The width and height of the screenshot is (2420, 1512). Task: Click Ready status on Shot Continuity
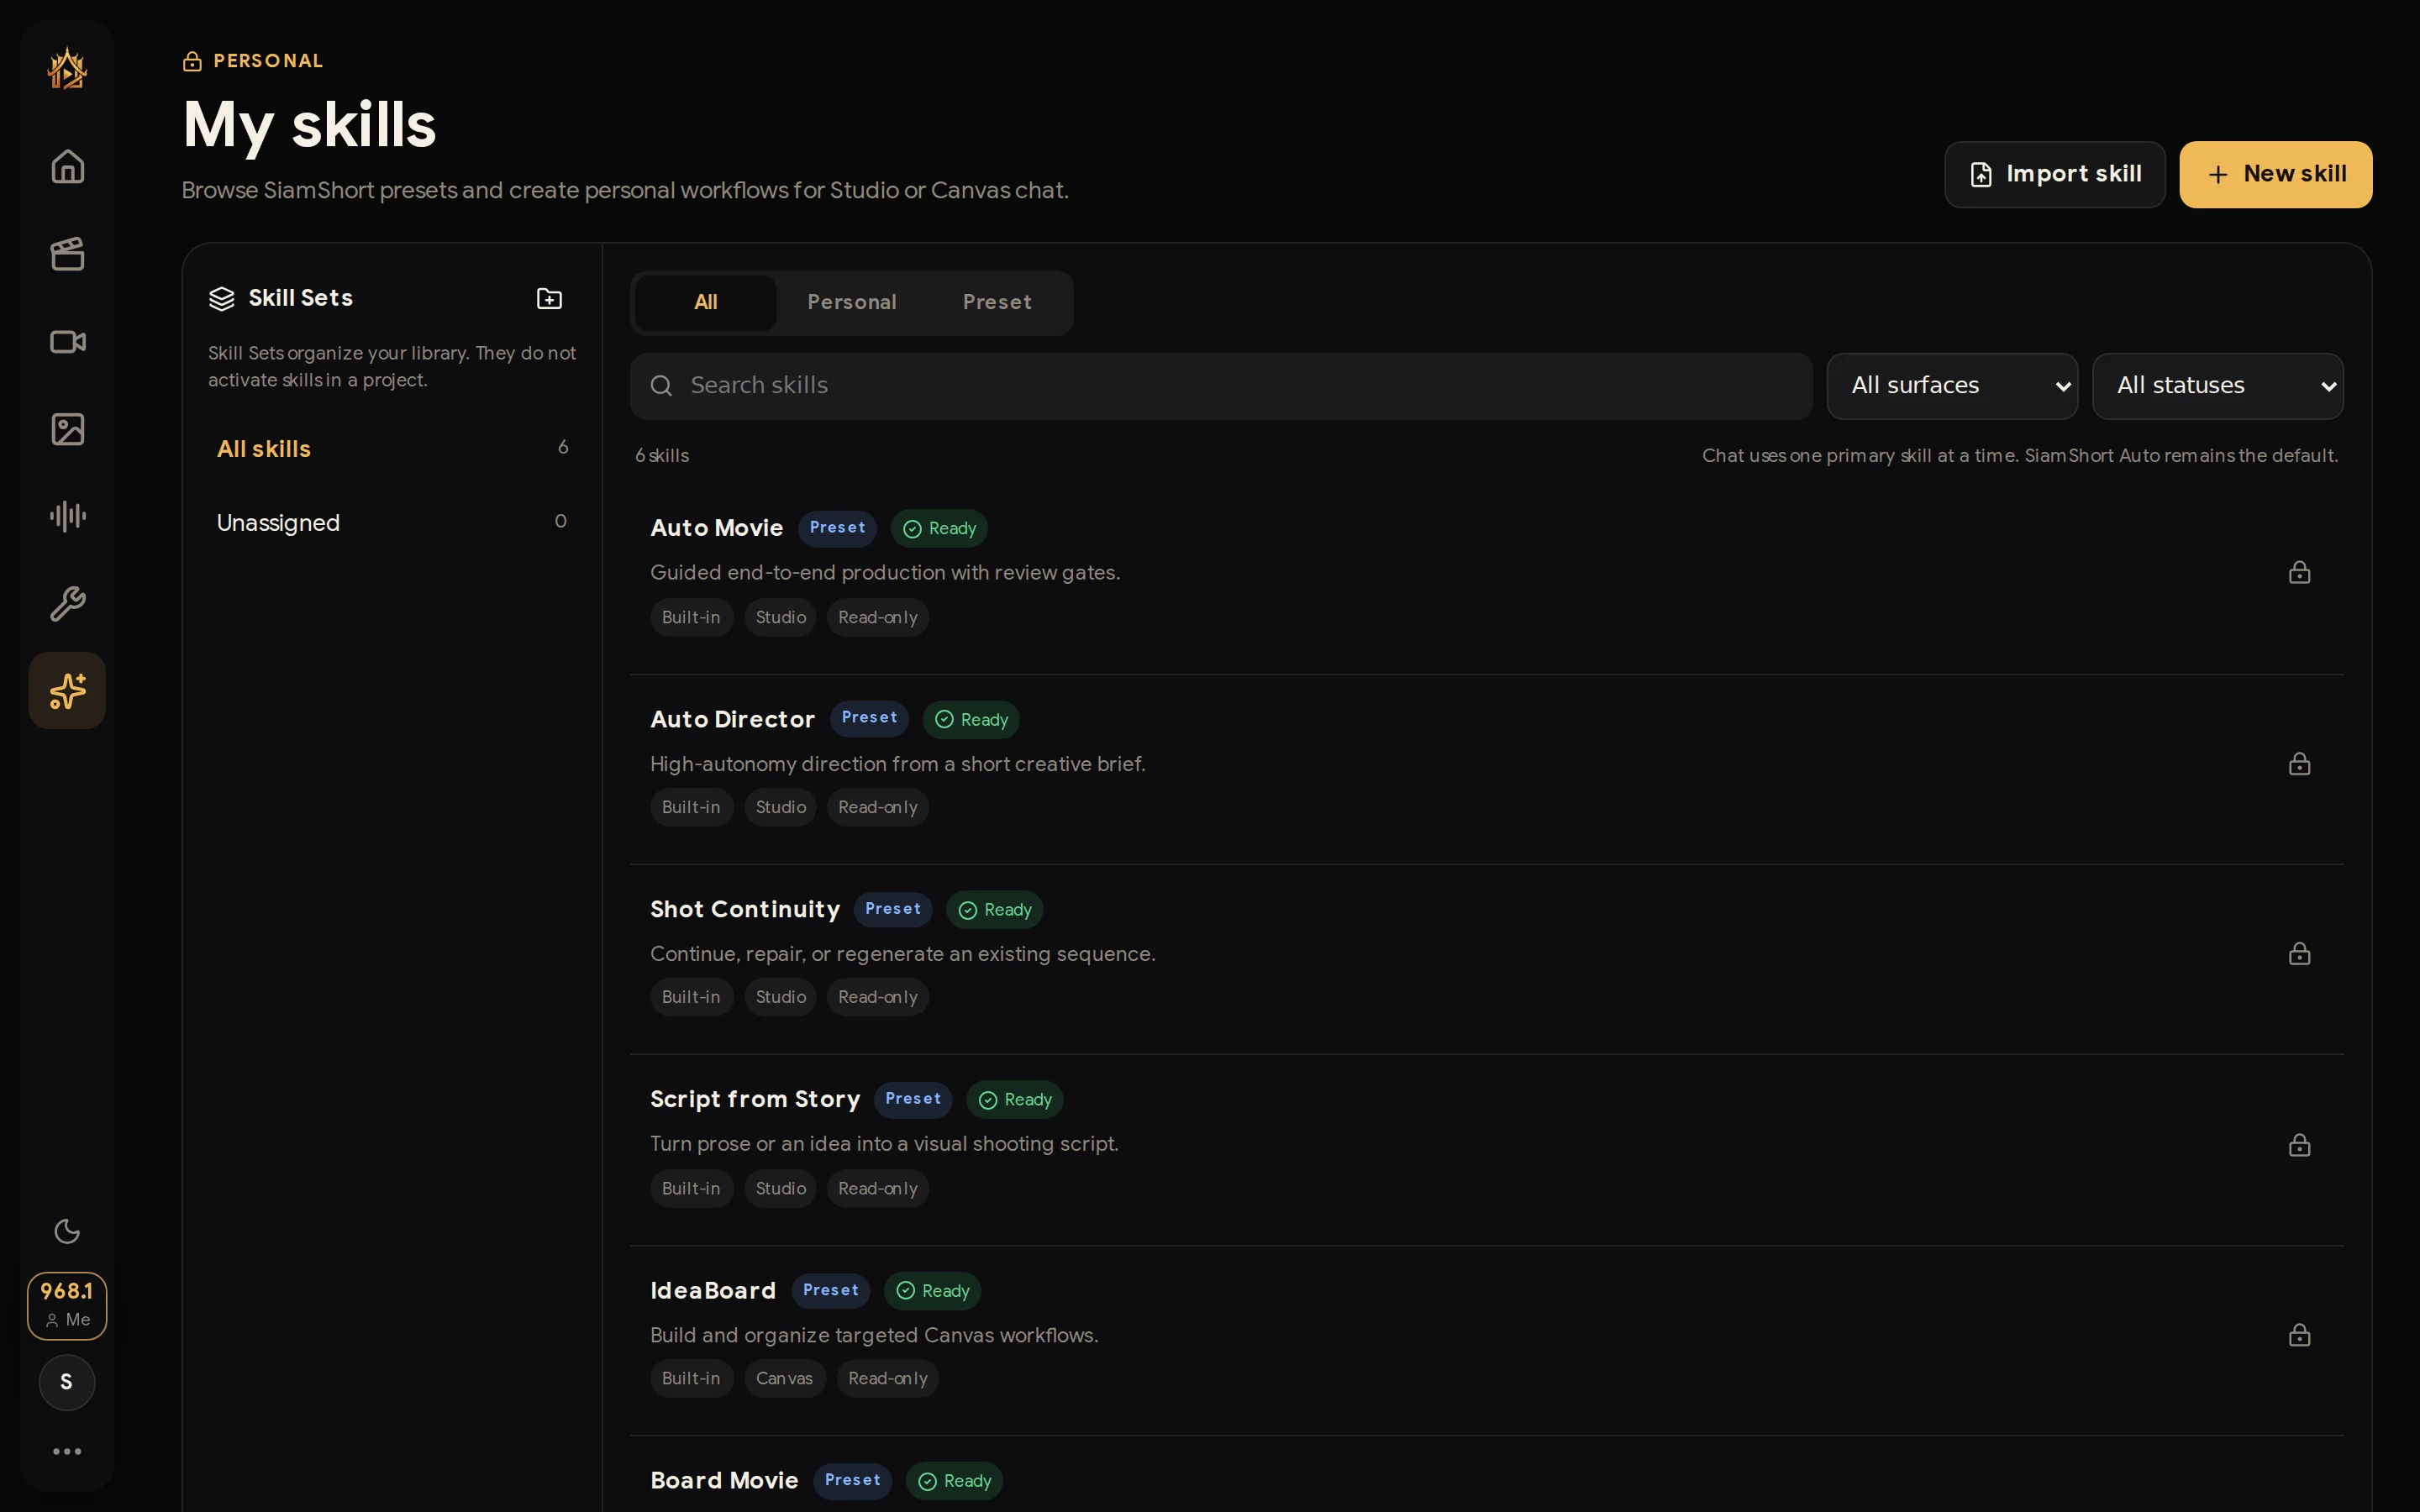point(995,909)
